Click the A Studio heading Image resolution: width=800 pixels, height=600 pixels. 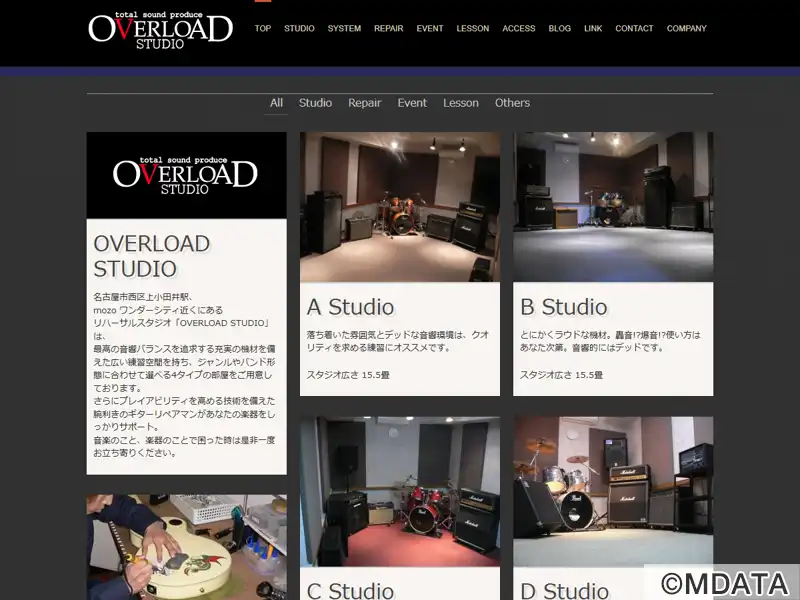[351, 307]
